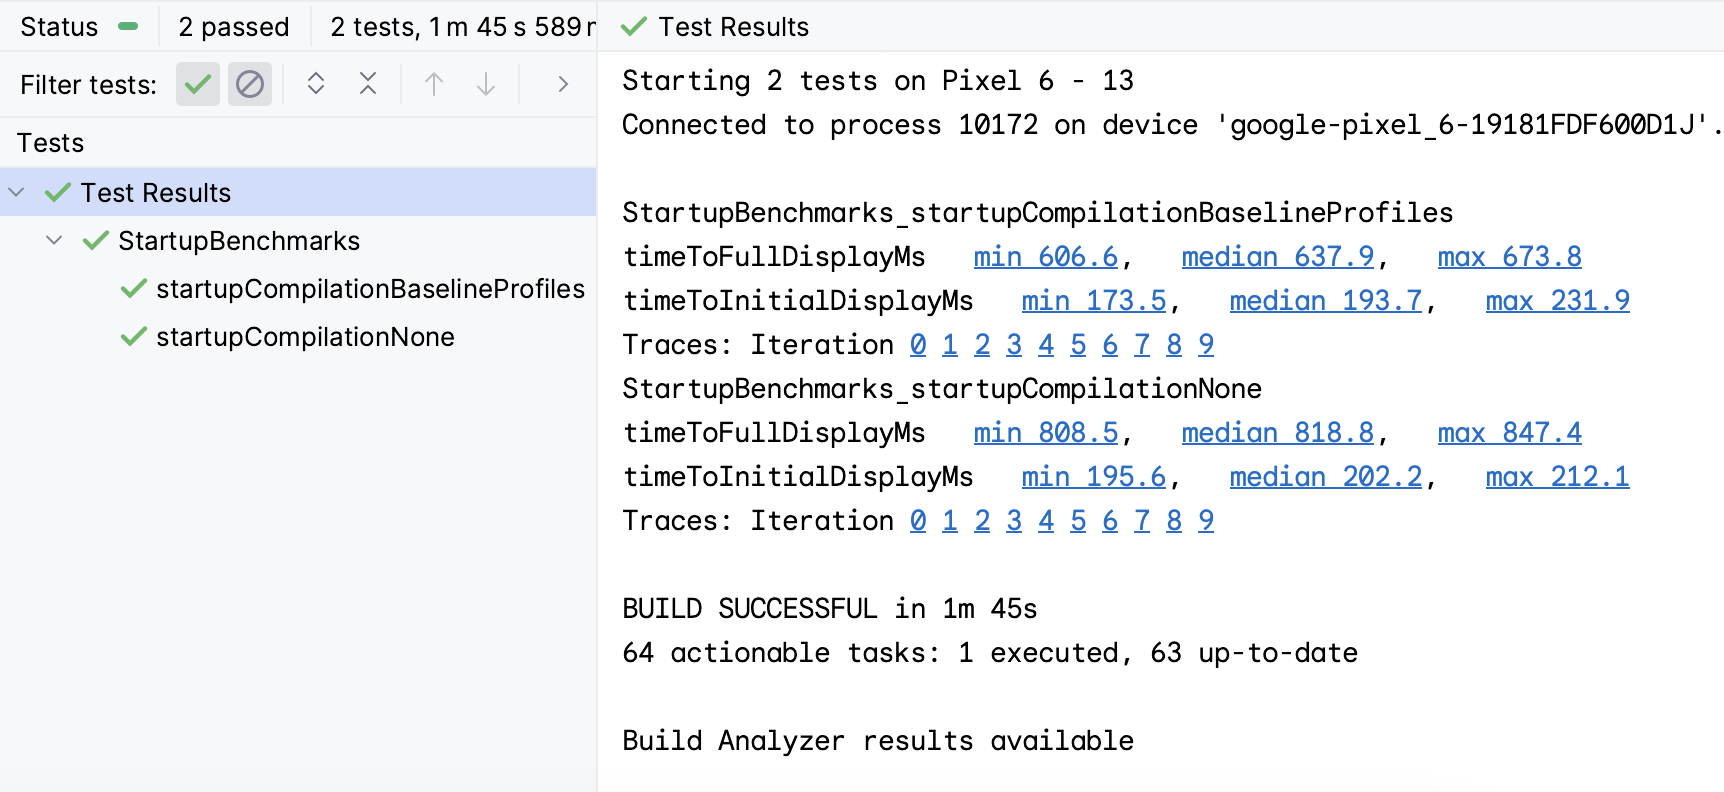Open the max 847.4 trace link

(1509, 433)
